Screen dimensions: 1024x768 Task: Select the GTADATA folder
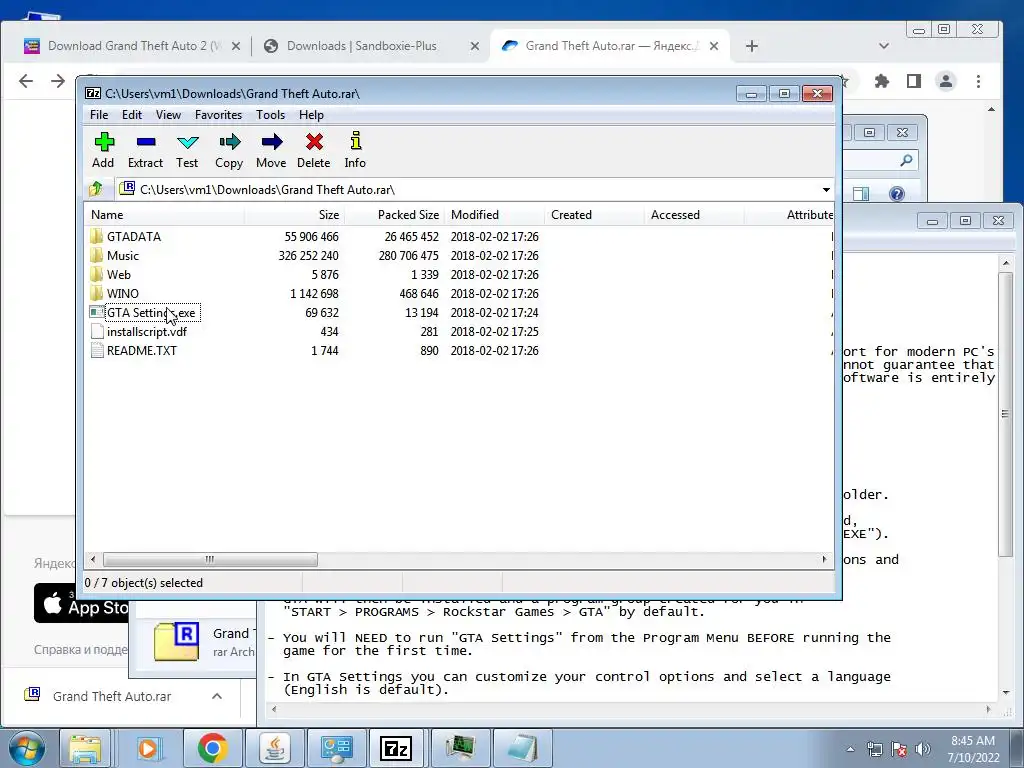[134, 236]
